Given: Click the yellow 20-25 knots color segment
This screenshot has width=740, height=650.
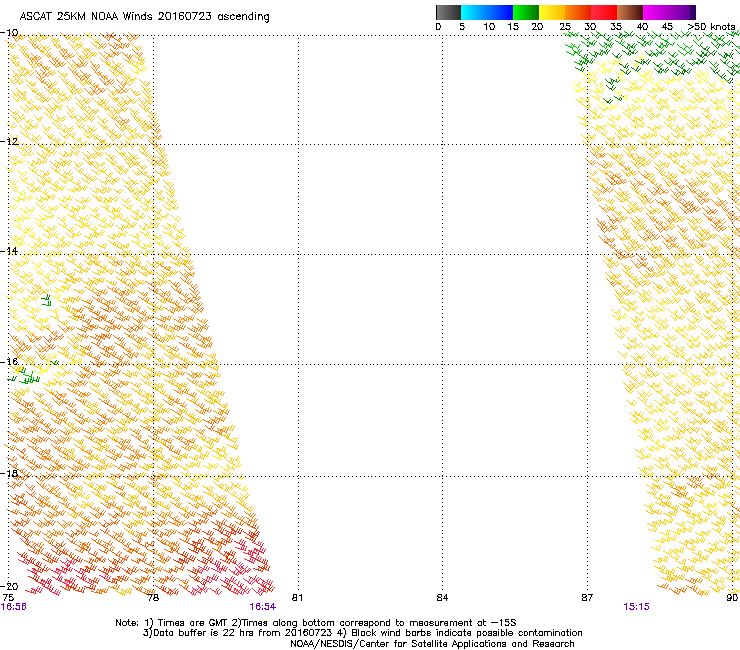Looking at the screenshot, I should 552,12.
